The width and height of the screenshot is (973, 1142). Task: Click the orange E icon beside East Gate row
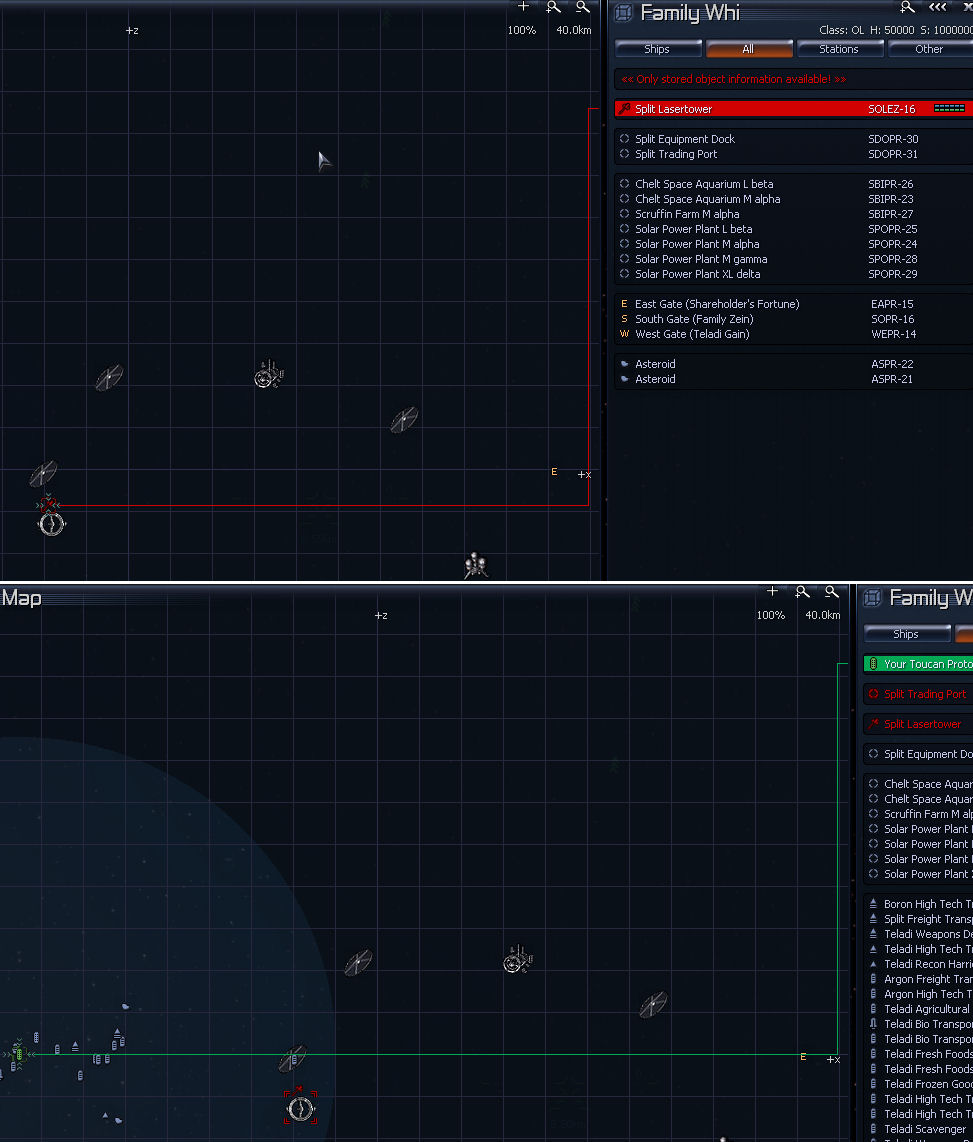624,304
